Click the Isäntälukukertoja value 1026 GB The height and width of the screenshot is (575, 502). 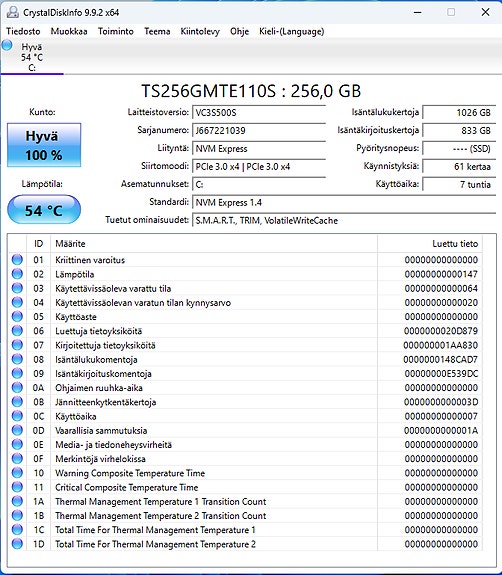[x=459, y=113]
